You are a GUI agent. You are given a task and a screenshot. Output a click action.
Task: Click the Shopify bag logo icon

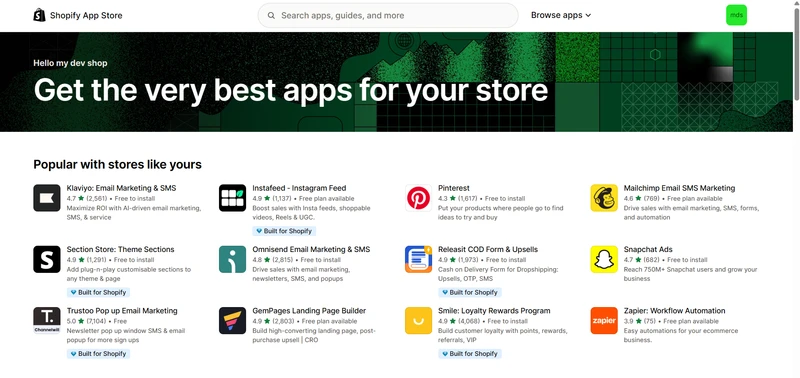point(39,15)
